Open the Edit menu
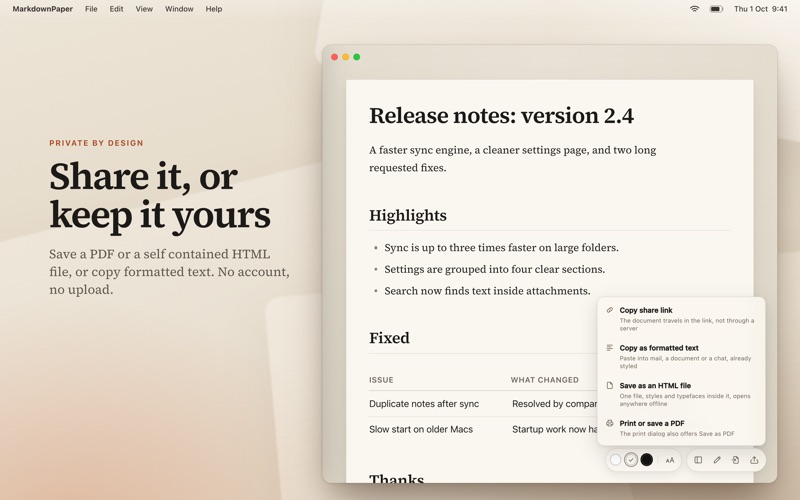Screen dimensions: 800x500 pyautogui.click(x=116, y=9)
